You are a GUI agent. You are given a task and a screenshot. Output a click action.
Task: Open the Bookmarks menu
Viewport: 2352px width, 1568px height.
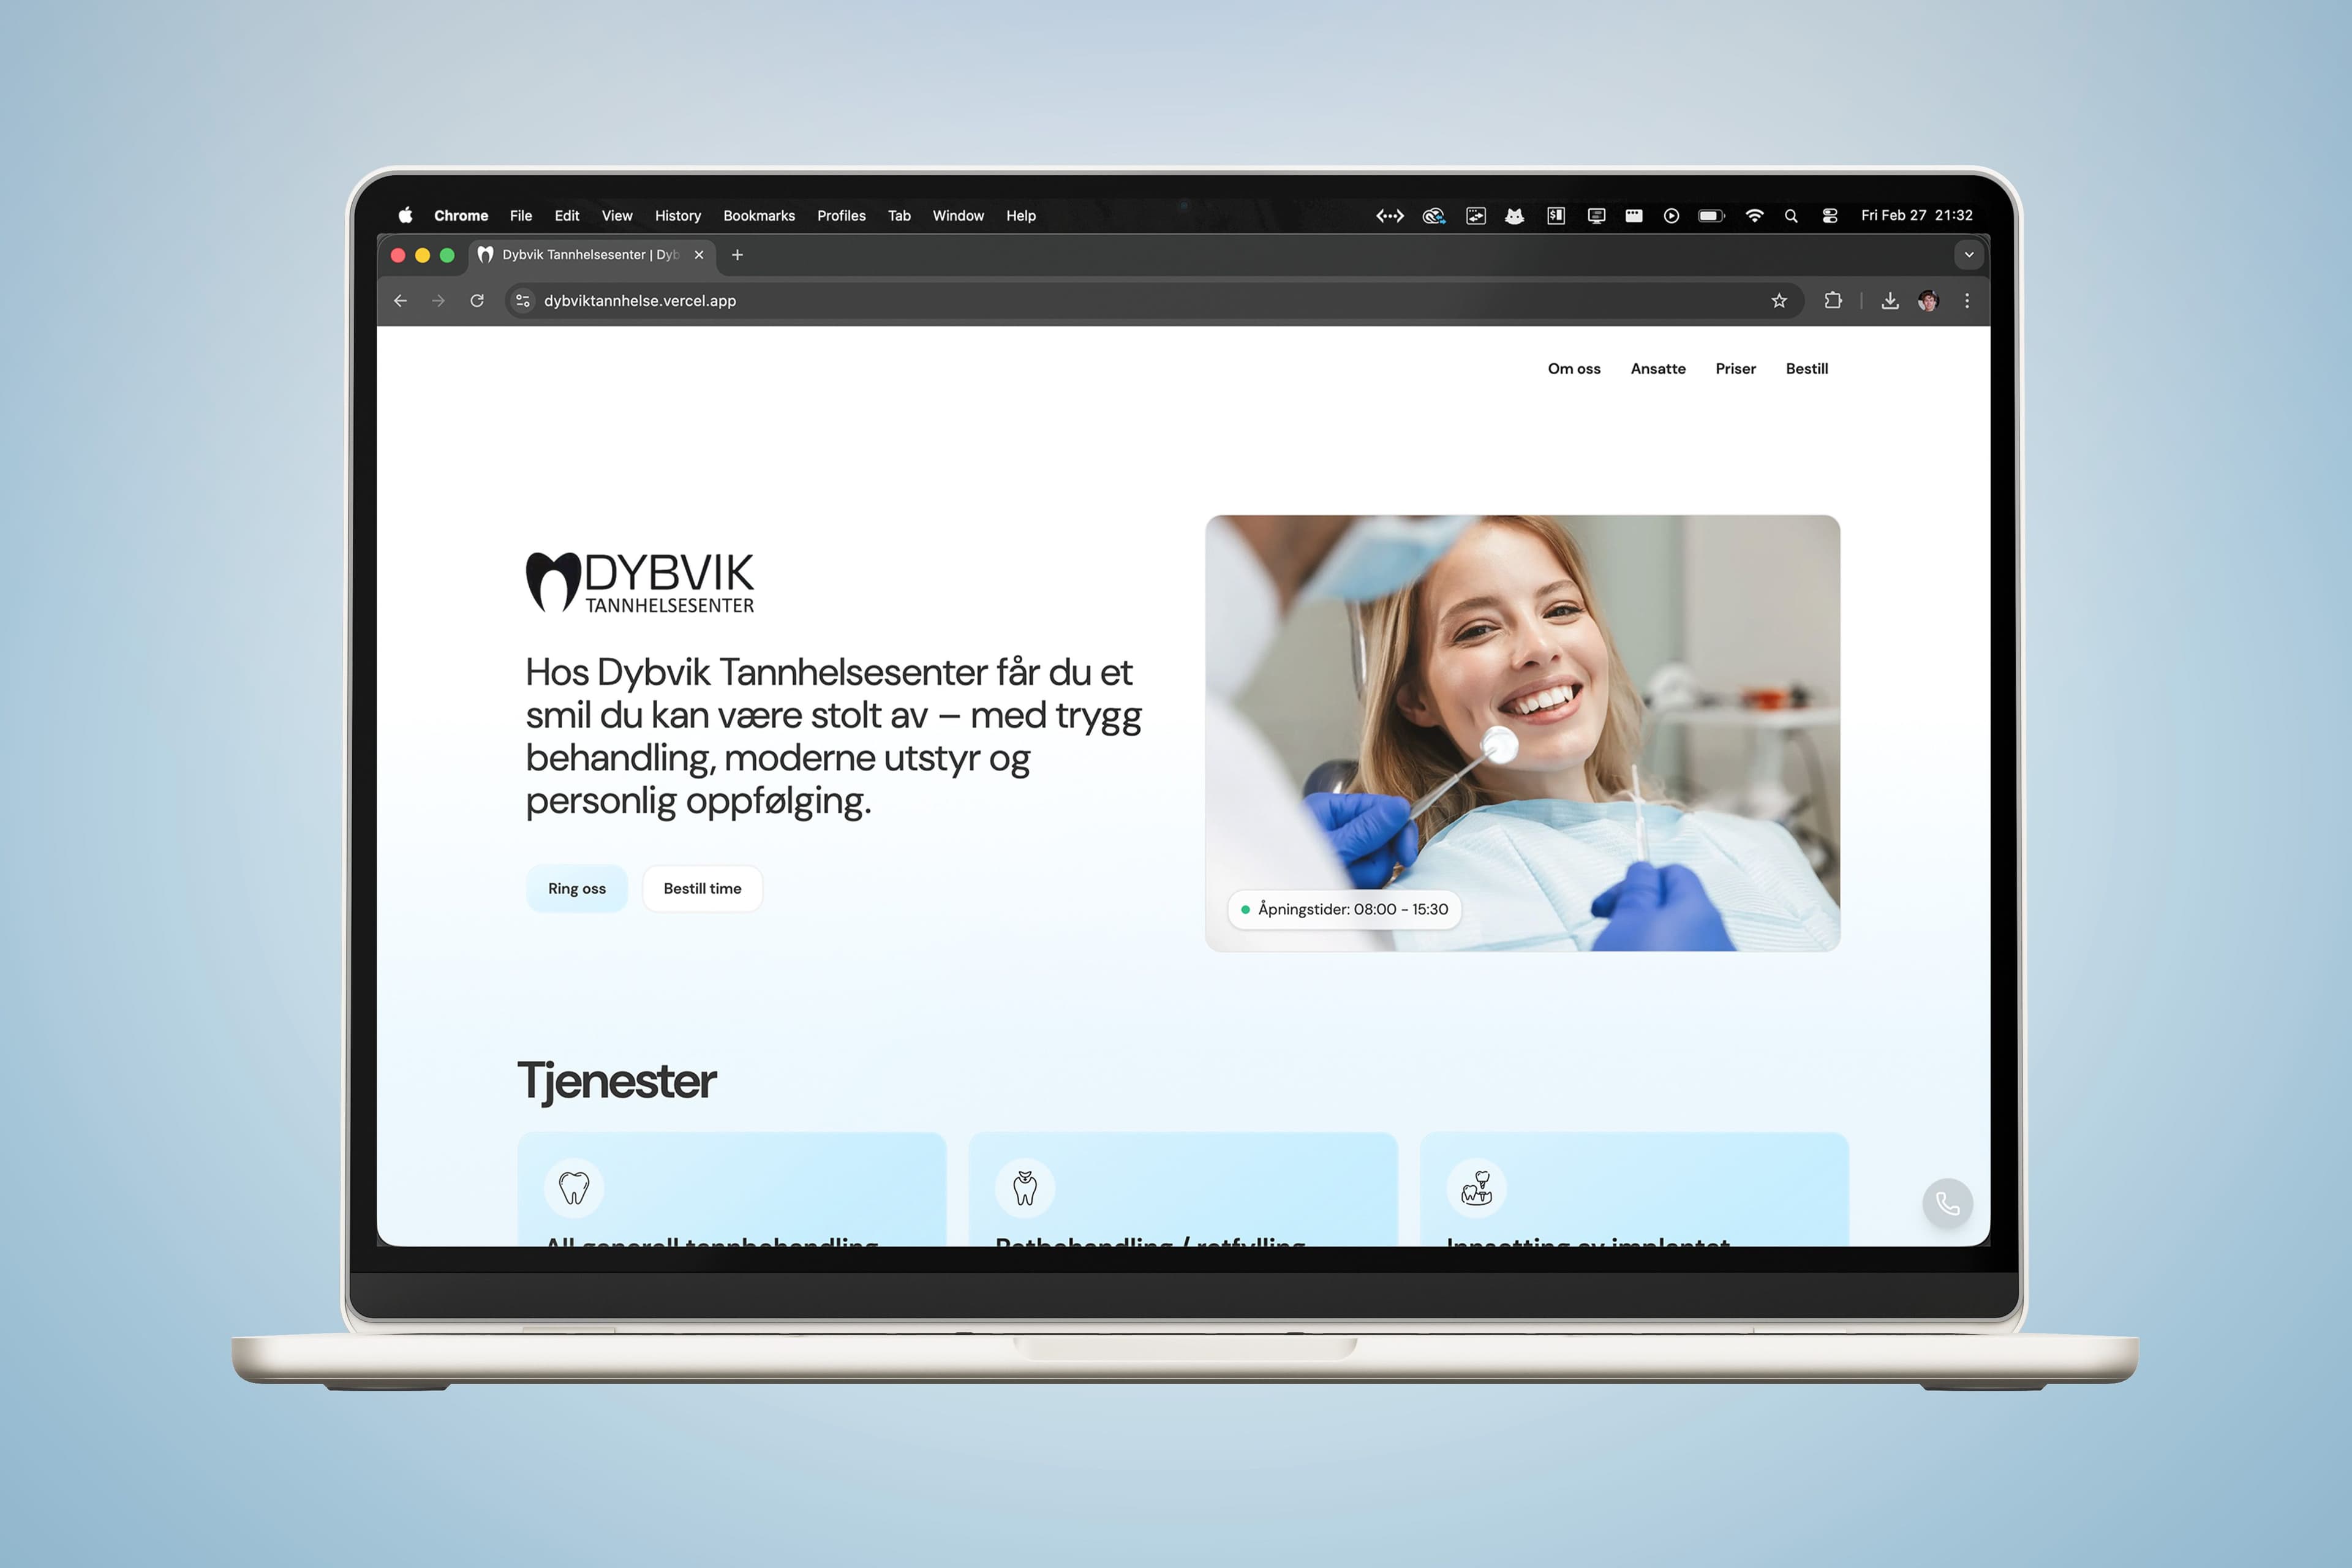[x=759, y=216]
